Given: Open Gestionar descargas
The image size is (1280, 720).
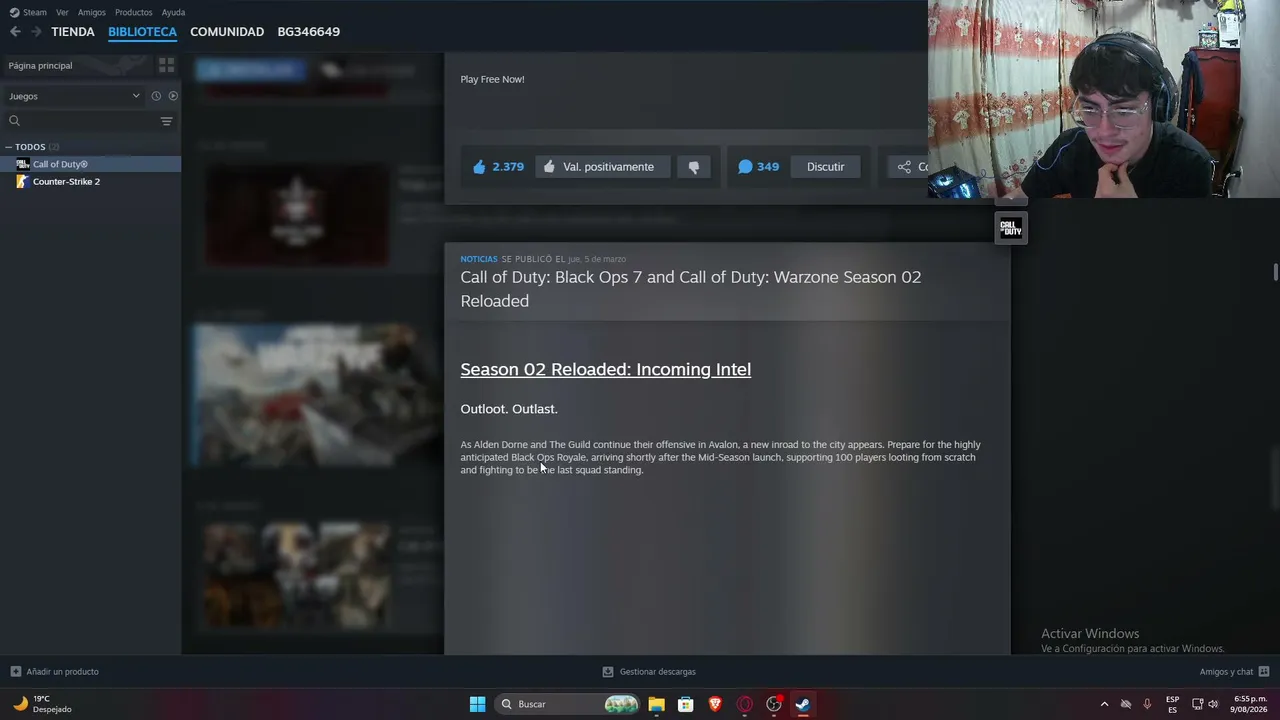Looking at the screenshot, I should click(x=649, y=672).
